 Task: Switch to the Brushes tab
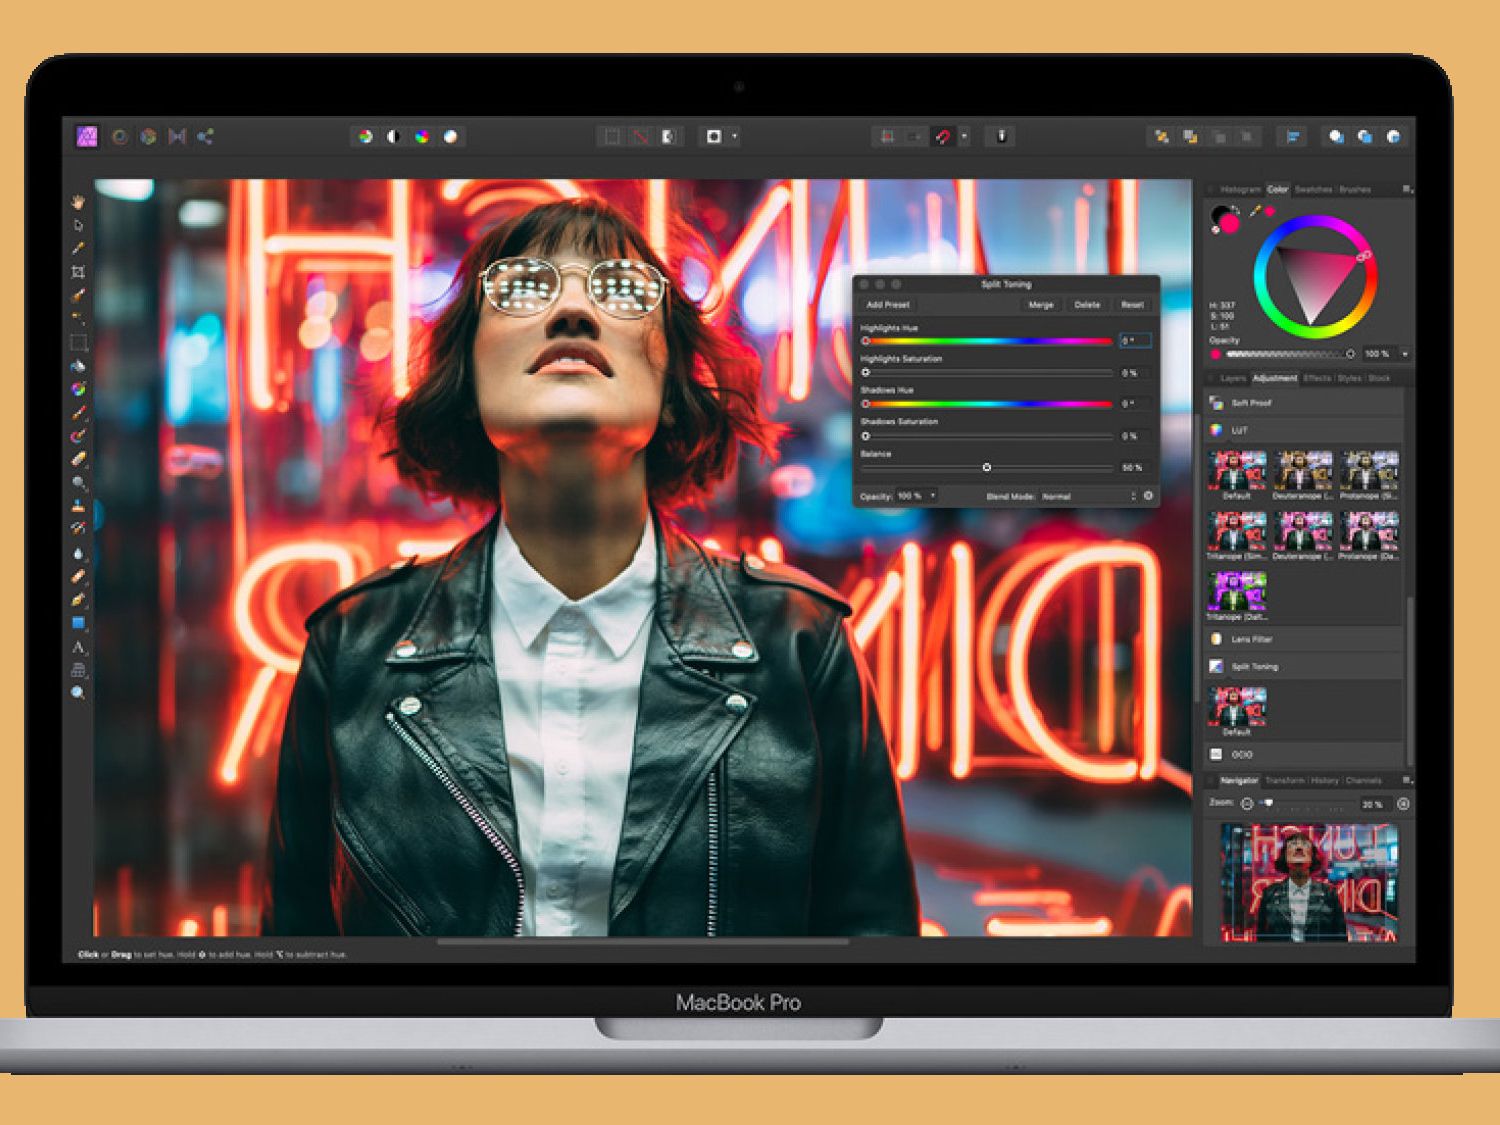tap(1355, 189)
